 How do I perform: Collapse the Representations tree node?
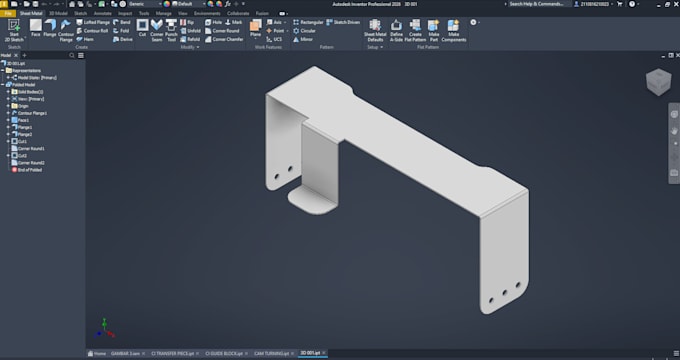[x=3, y=70]
